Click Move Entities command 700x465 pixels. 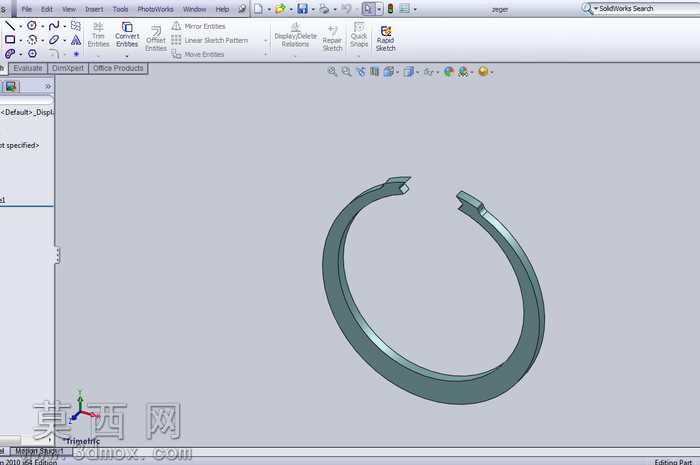pos(198,54)
